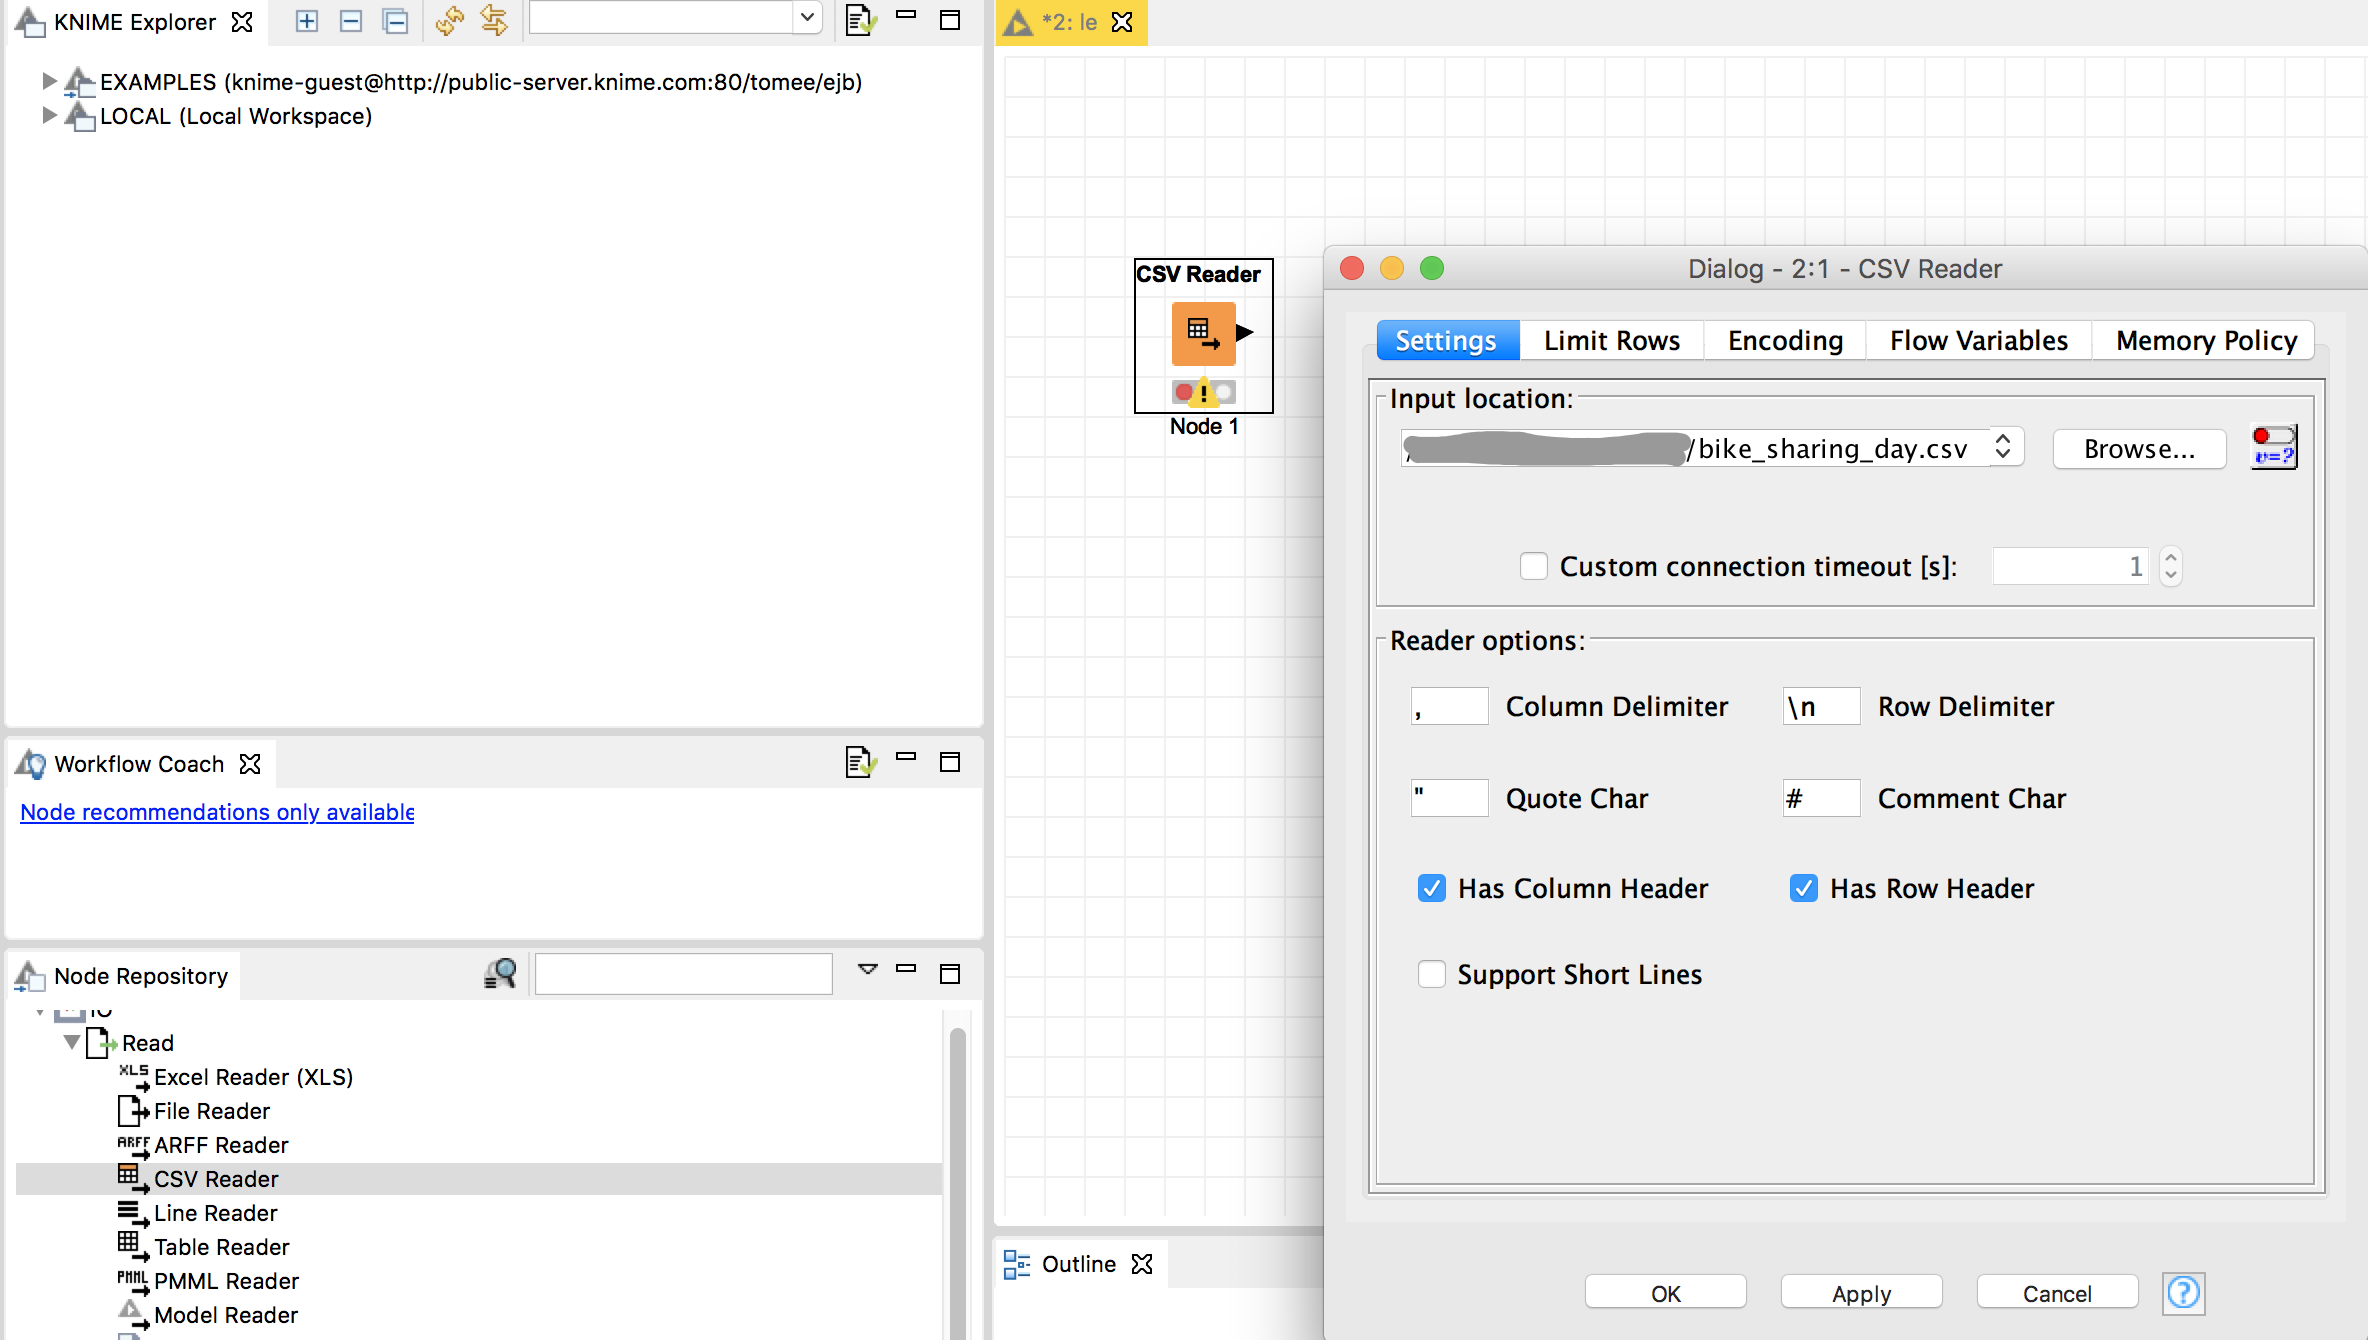Click the collapse-to-level icon in KNIME Explorer toolbar
Screen dimensions: 2368x1340
(x=396, y=21)
